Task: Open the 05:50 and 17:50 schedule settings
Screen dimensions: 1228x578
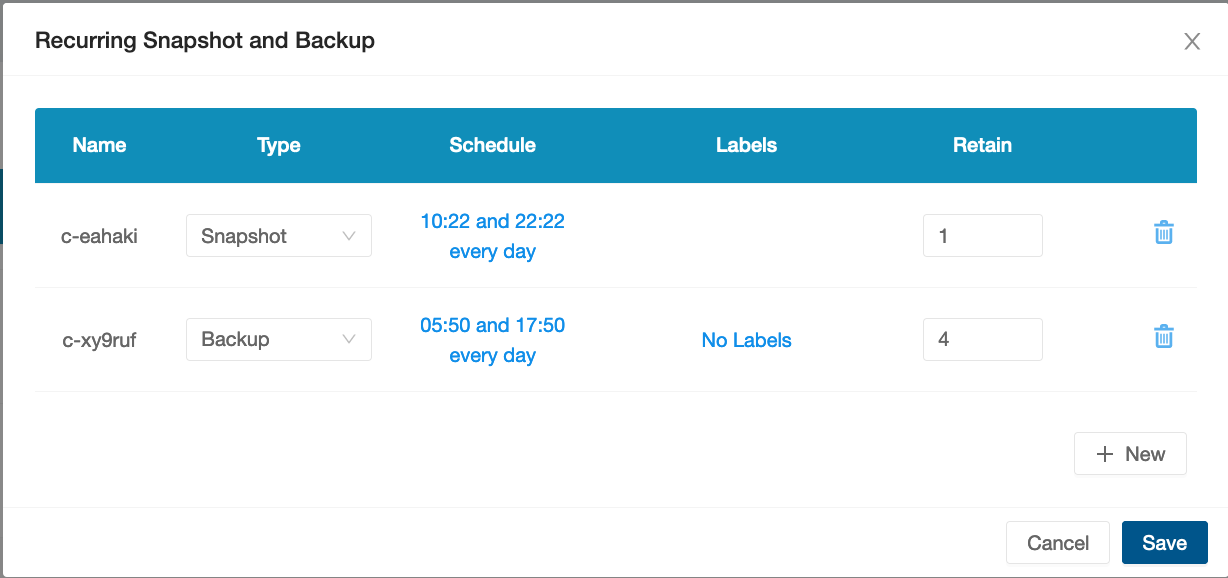Action: pos(492,339)
